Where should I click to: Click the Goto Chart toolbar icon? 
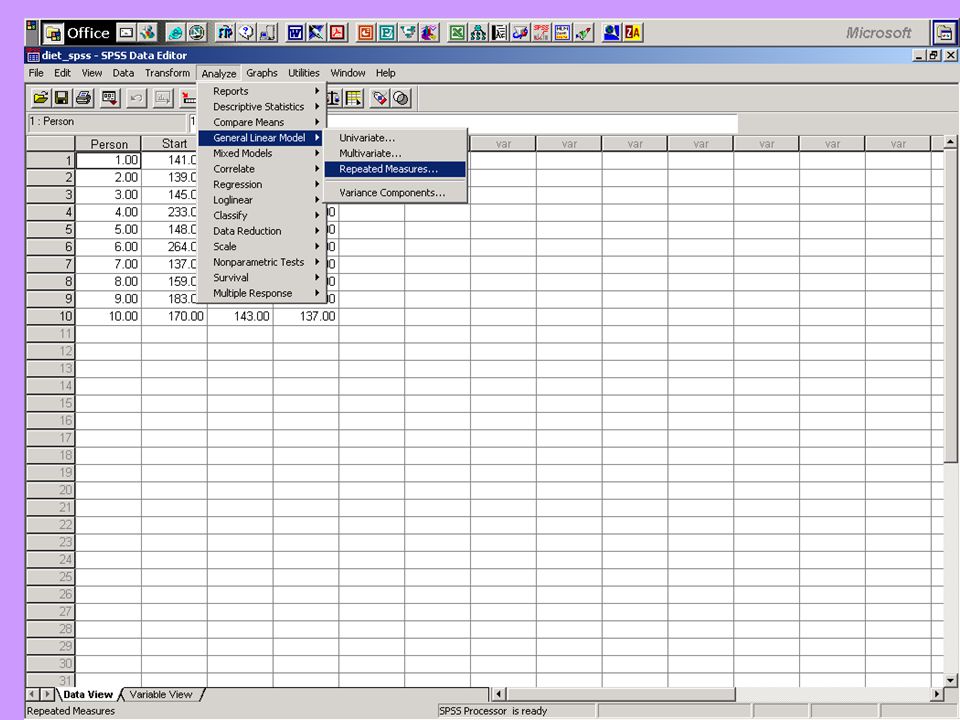click(x=162, y=98)
